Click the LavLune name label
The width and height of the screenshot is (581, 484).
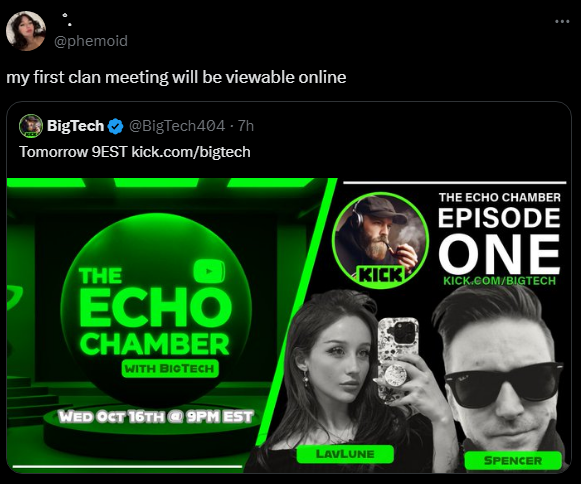pyautogui.click(x=345, y=454)
